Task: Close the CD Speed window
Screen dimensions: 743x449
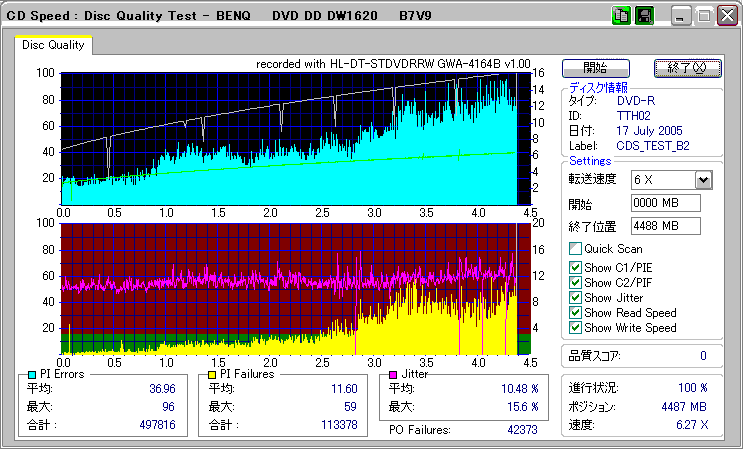Action: coord(726,16)
